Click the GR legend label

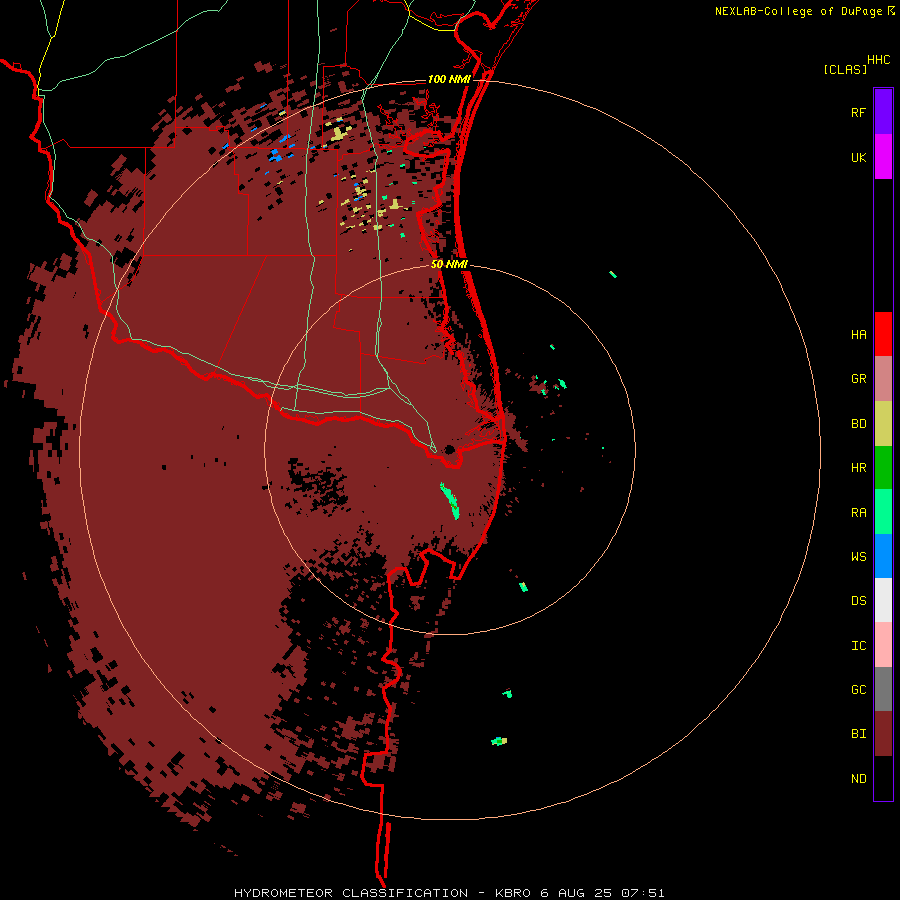(859, 379)
